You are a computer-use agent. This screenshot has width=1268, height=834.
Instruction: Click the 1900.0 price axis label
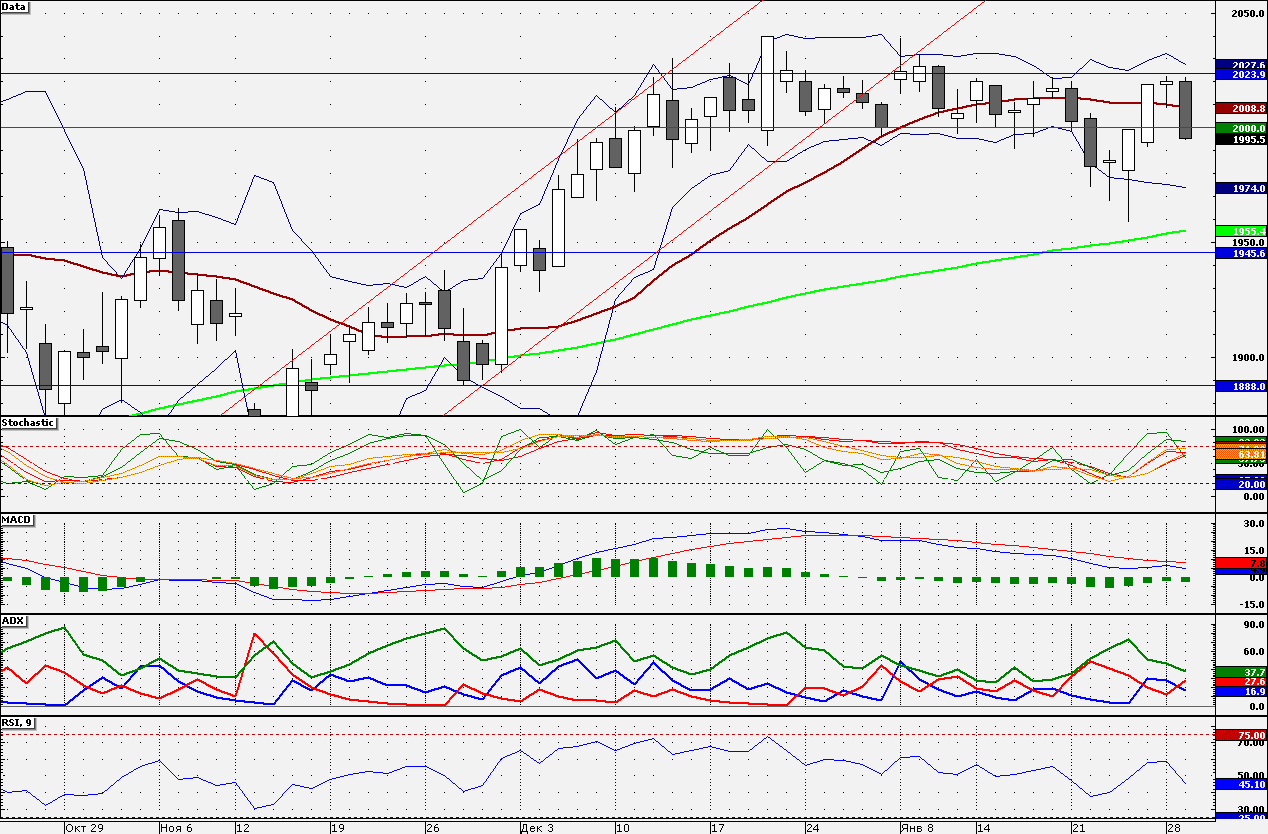pos(1248,358)
